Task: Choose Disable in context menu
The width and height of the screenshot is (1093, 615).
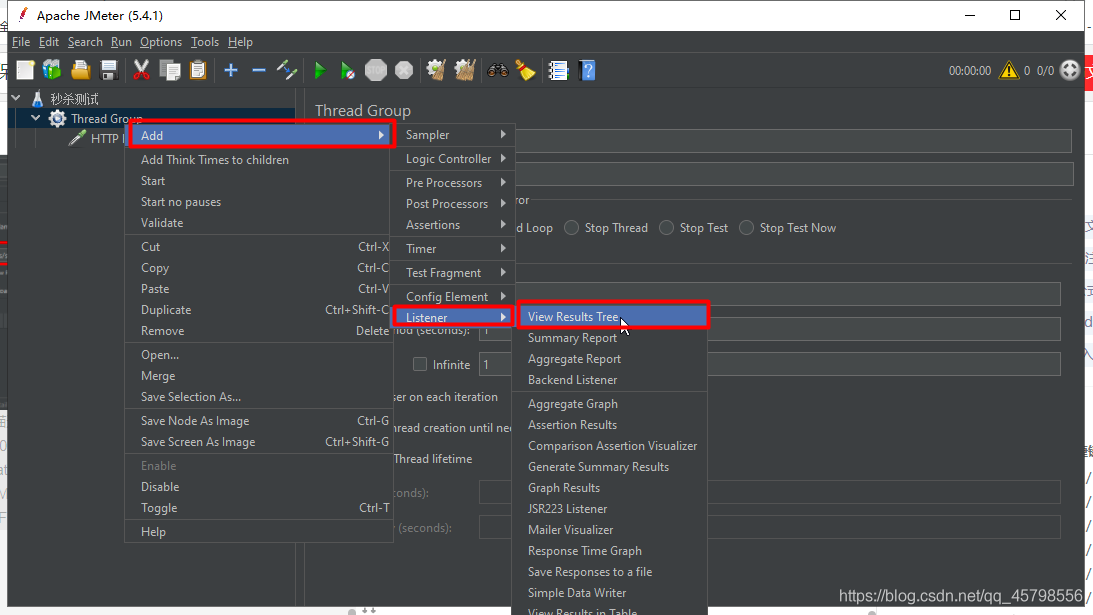Action: [x=258, y=487]
